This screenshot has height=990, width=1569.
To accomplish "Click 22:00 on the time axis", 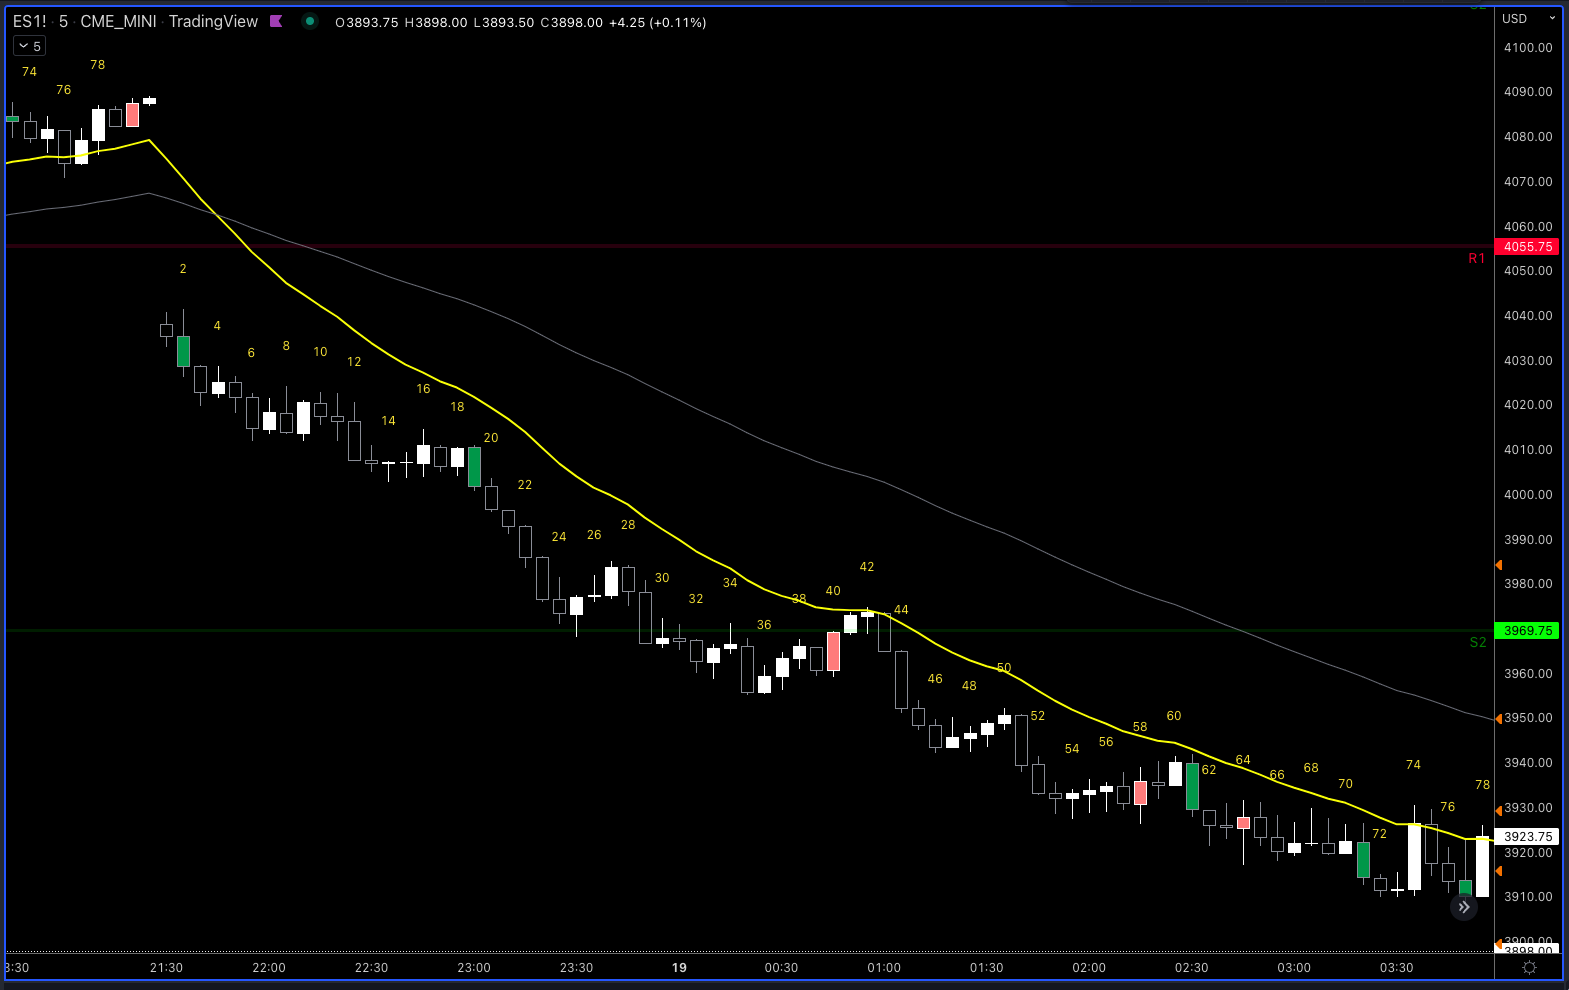I will coord(269,968).
